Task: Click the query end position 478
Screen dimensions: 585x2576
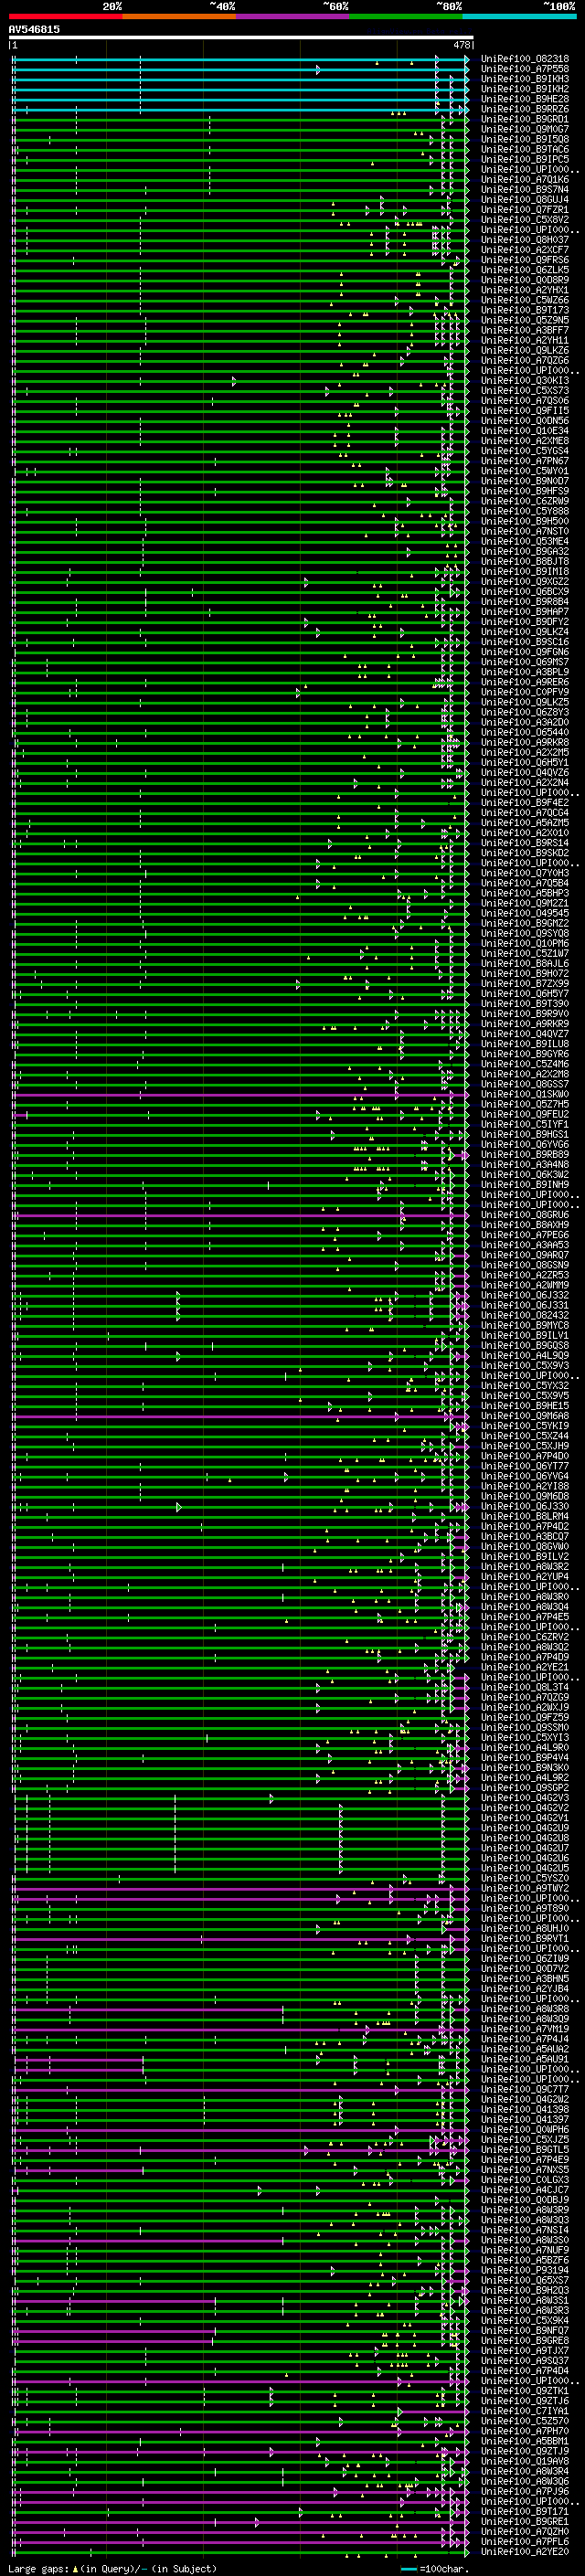Action: (462, 45)
